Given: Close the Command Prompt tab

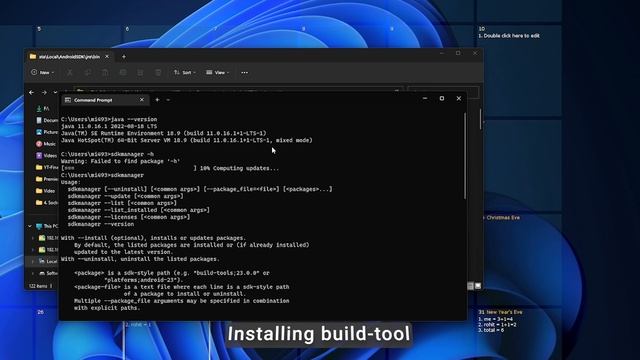Looking at the screenshot, I should click(142, 100).
